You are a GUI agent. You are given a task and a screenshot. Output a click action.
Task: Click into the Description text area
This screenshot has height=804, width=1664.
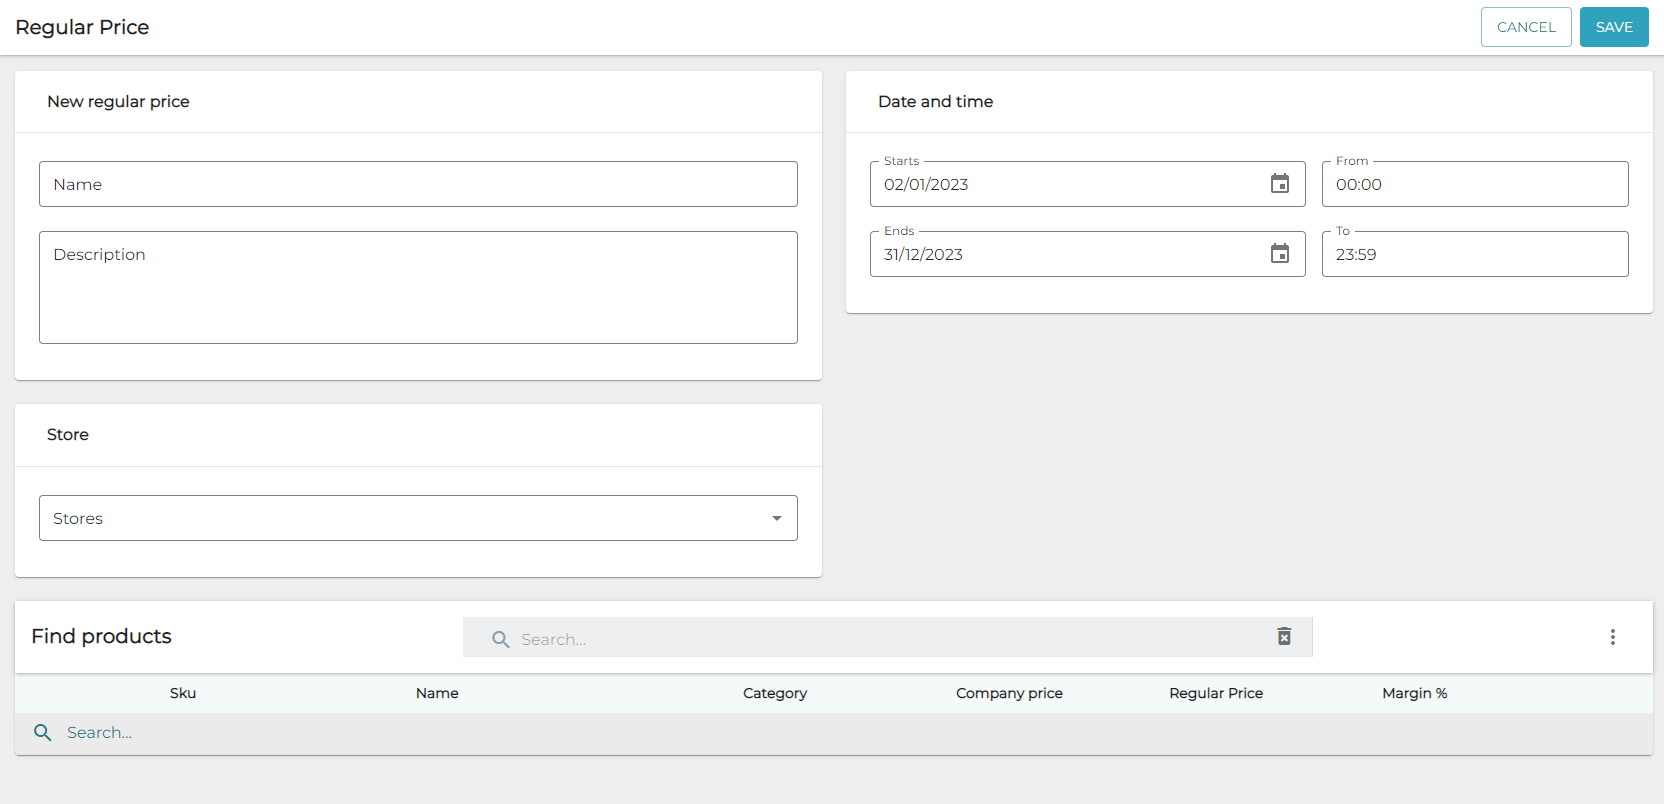418,288
